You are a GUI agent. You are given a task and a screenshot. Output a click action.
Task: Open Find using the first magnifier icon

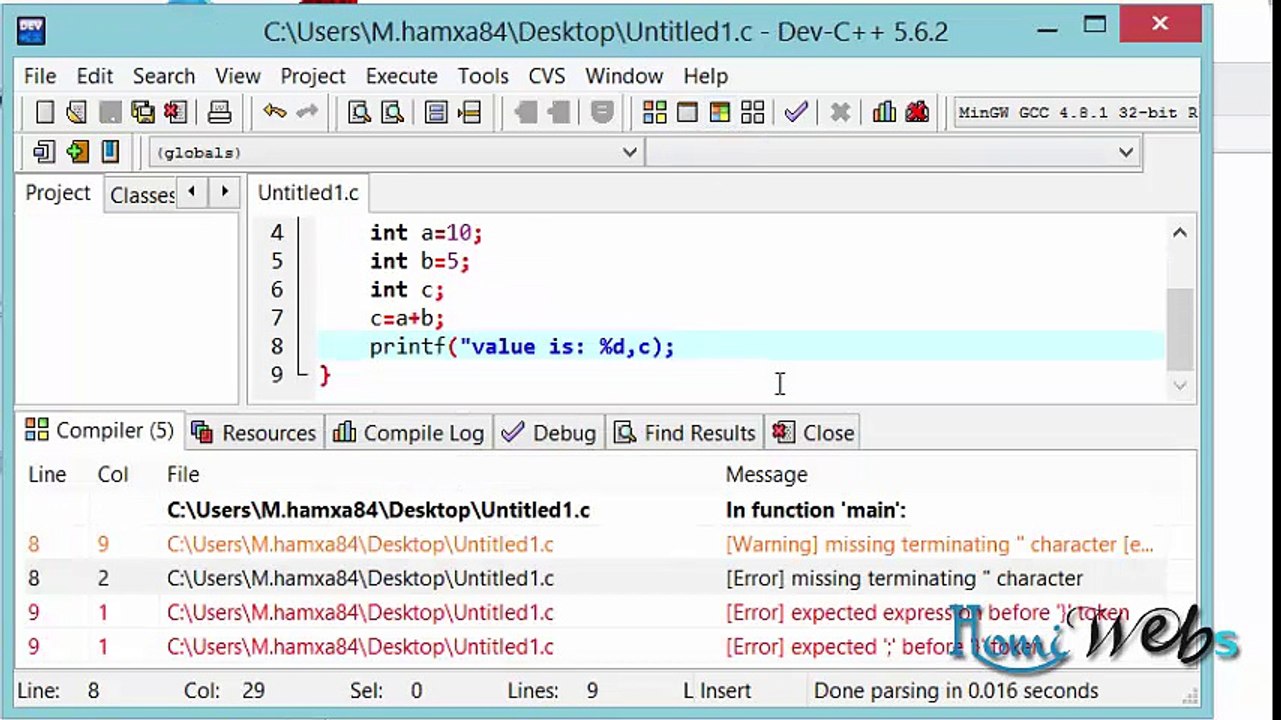[x=359, y=112]
